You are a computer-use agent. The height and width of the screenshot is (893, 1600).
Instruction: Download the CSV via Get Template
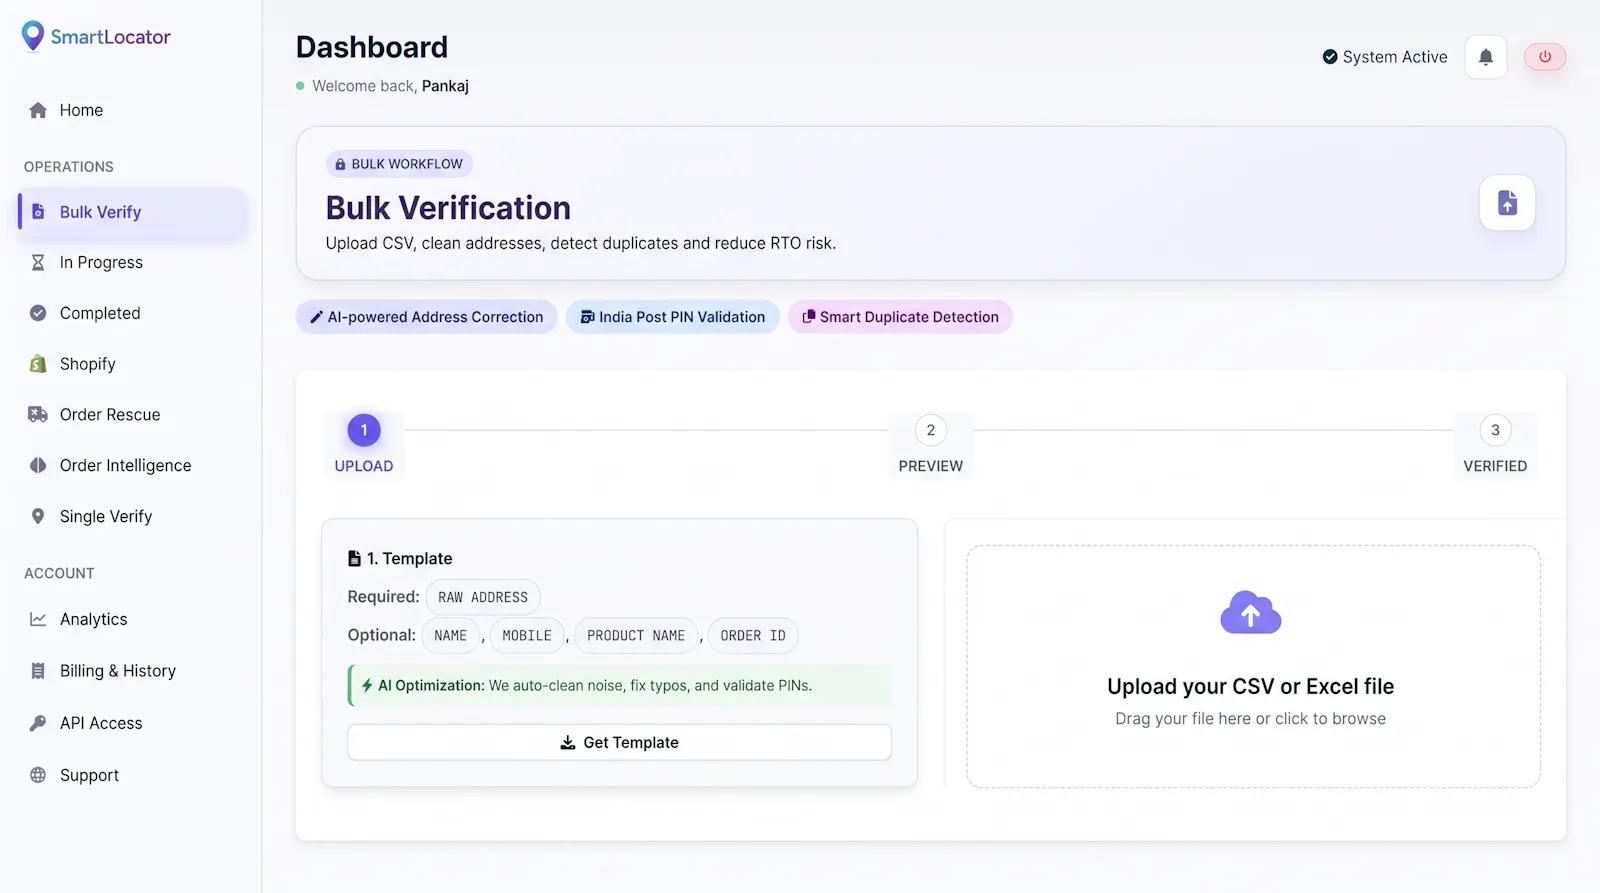[x=619, y=742]
